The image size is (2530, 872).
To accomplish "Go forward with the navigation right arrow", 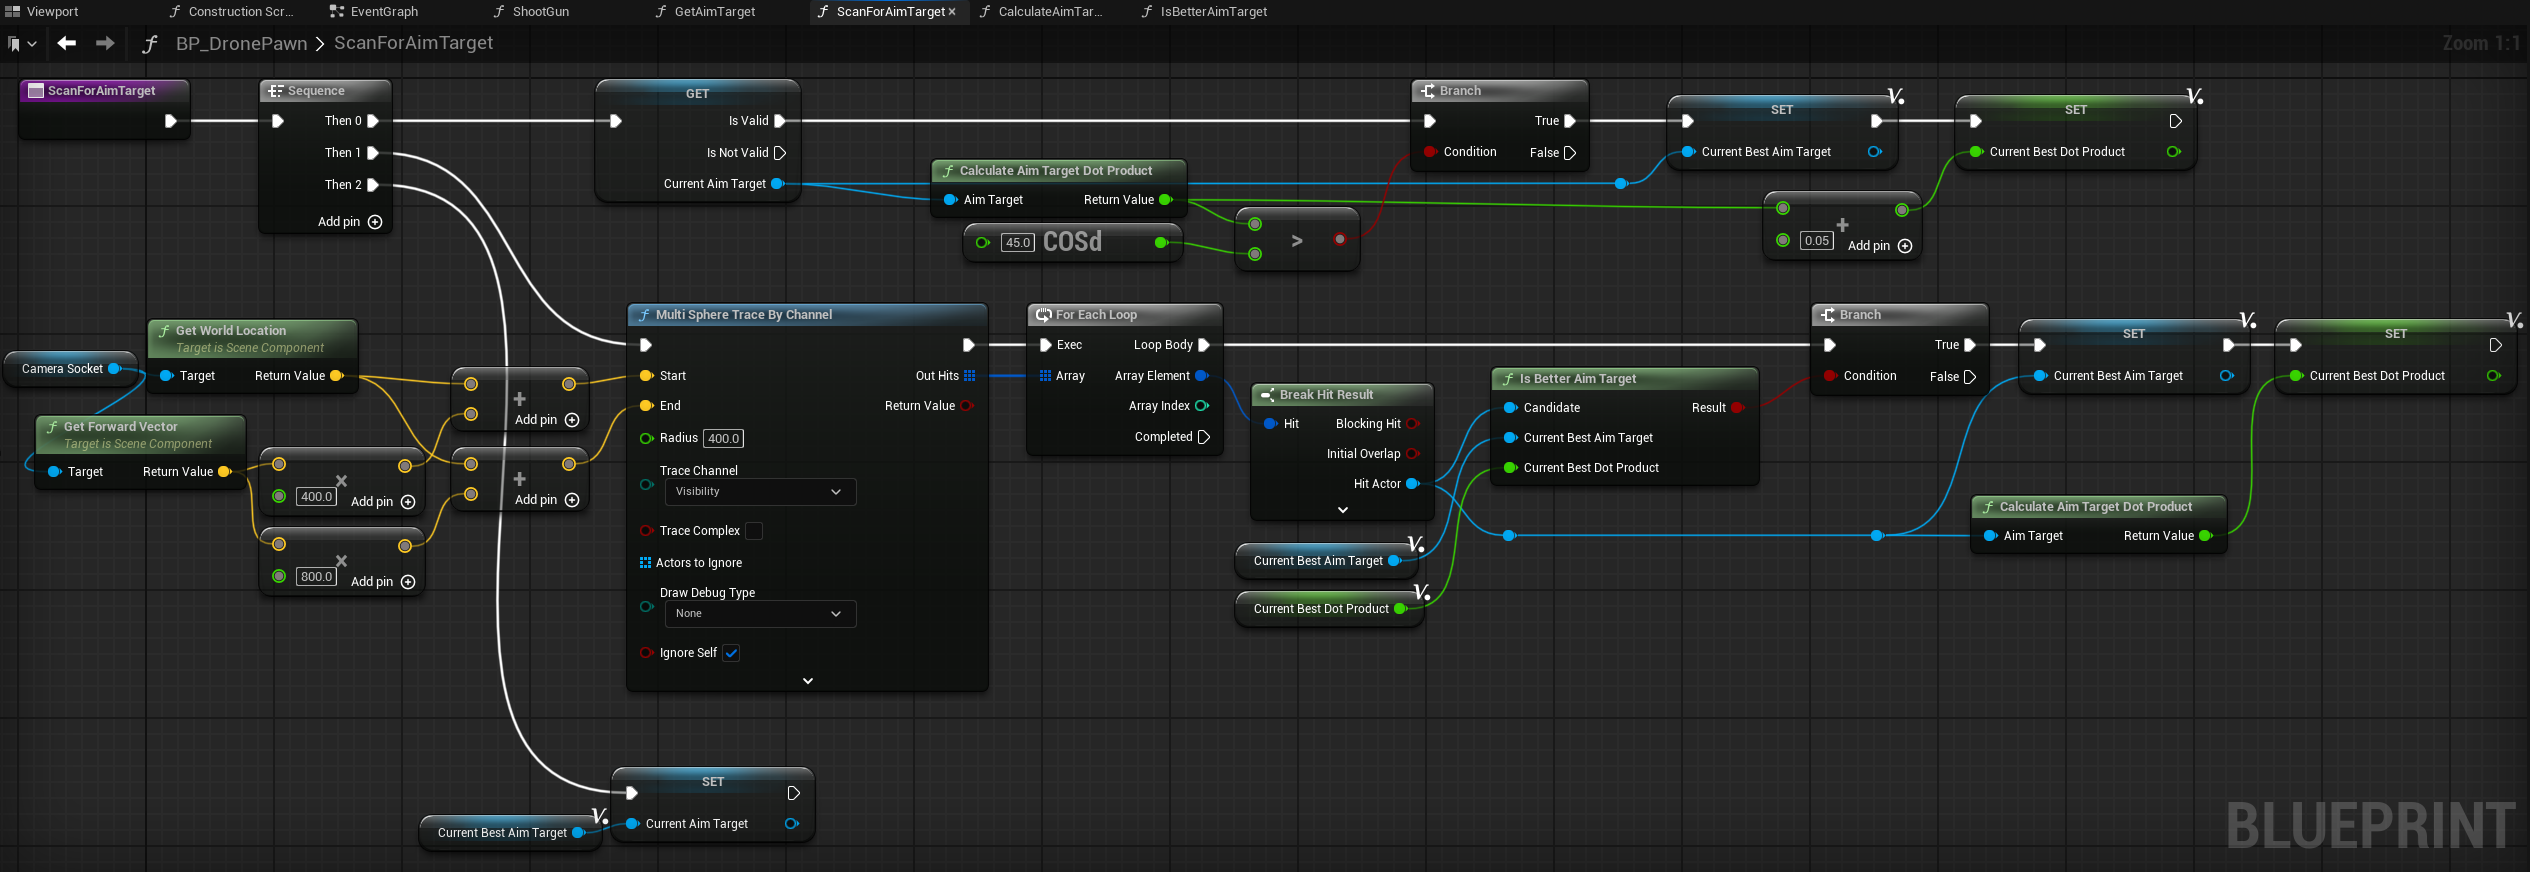I will [105, 43].
